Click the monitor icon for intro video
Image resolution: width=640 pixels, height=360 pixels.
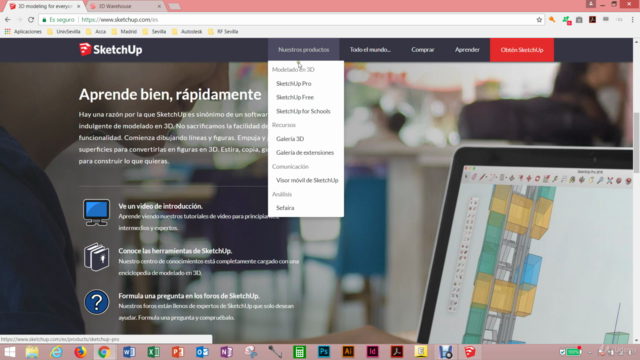pos(96,212)
